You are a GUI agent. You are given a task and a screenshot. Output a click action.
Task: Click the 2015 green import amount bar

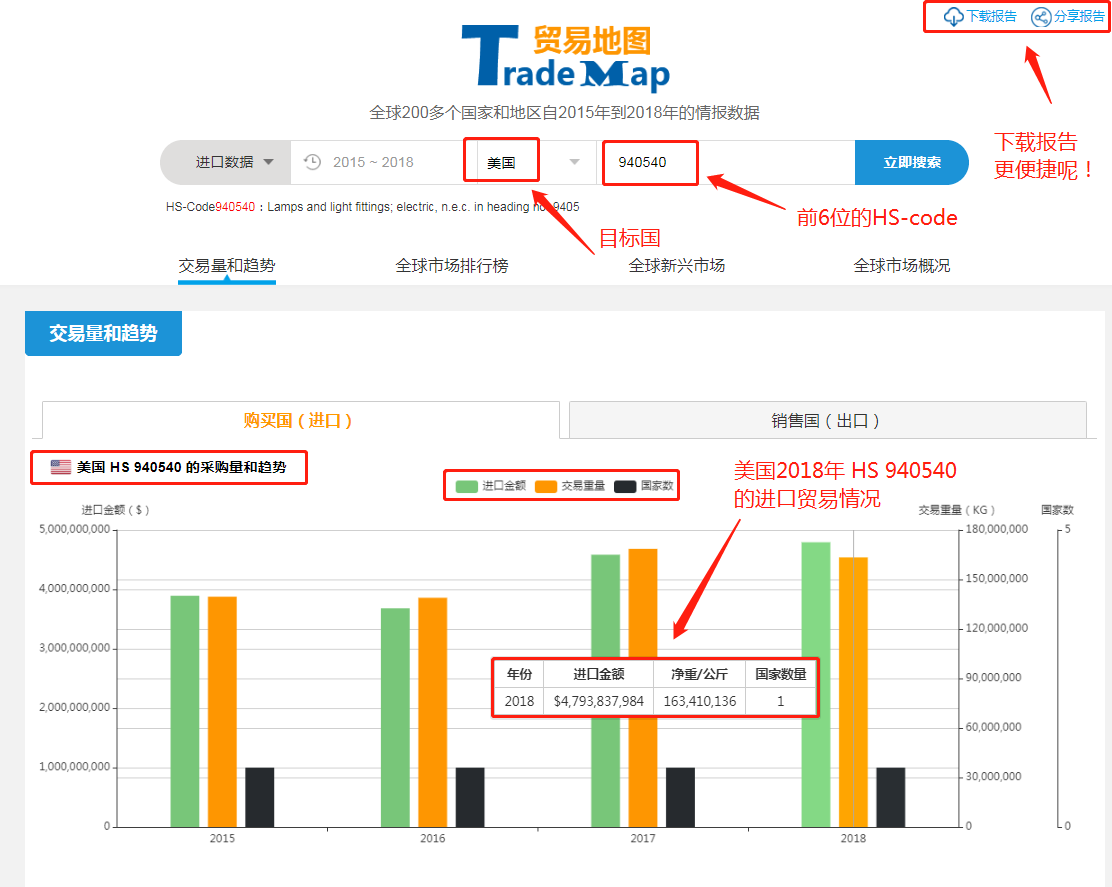185,711
